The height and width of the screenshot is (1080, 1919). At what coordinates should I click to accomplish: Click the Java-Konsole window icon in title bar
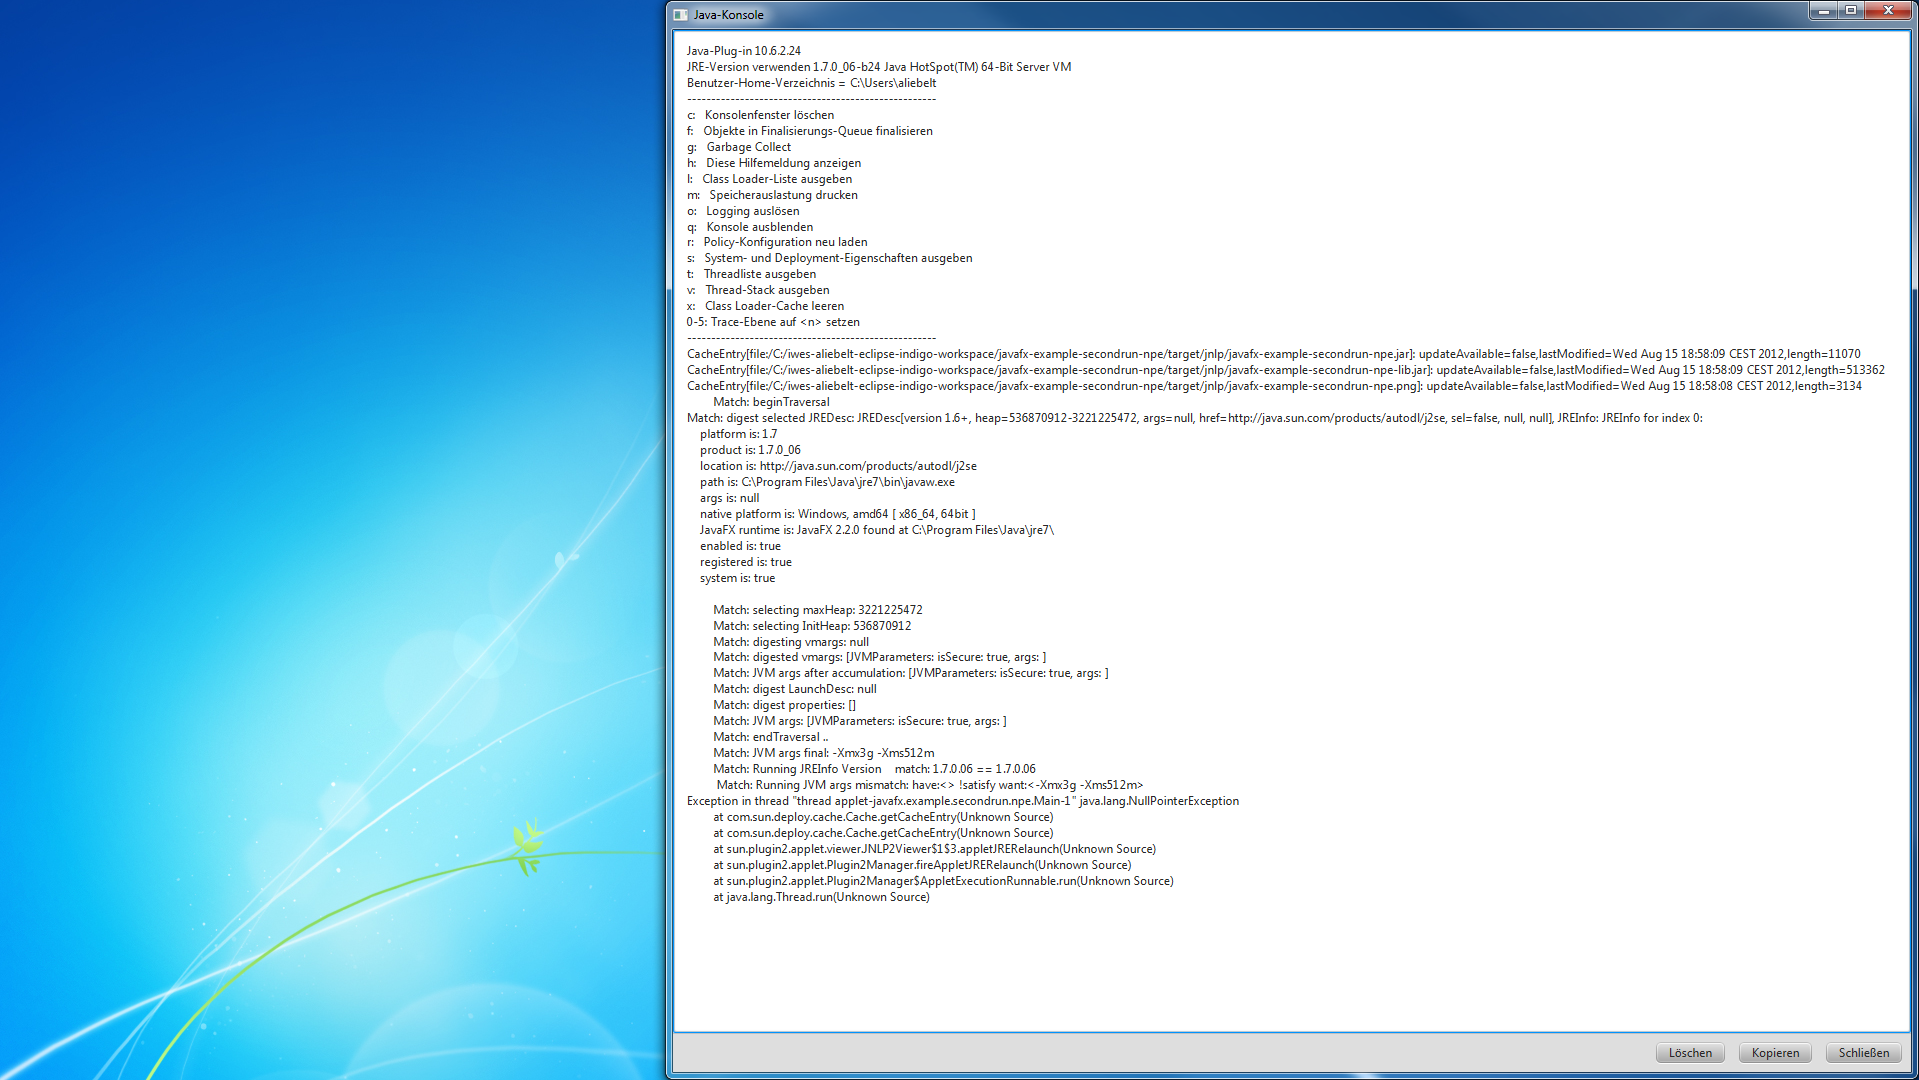pos(681,15)
